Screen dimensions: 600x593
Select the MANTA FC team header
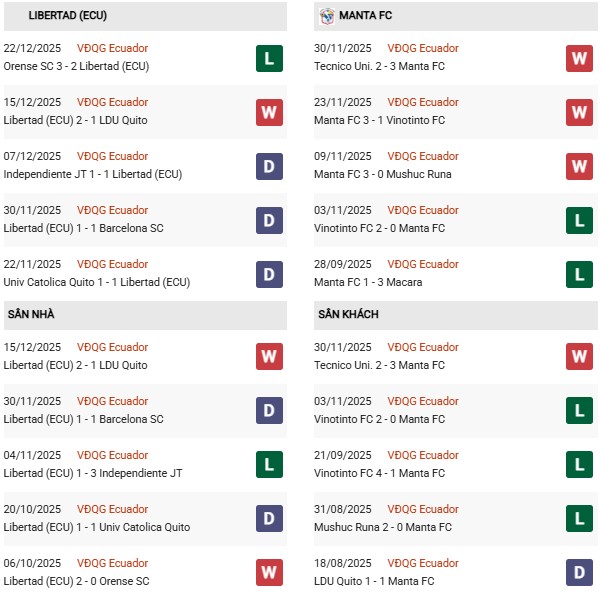click(365, 16)
